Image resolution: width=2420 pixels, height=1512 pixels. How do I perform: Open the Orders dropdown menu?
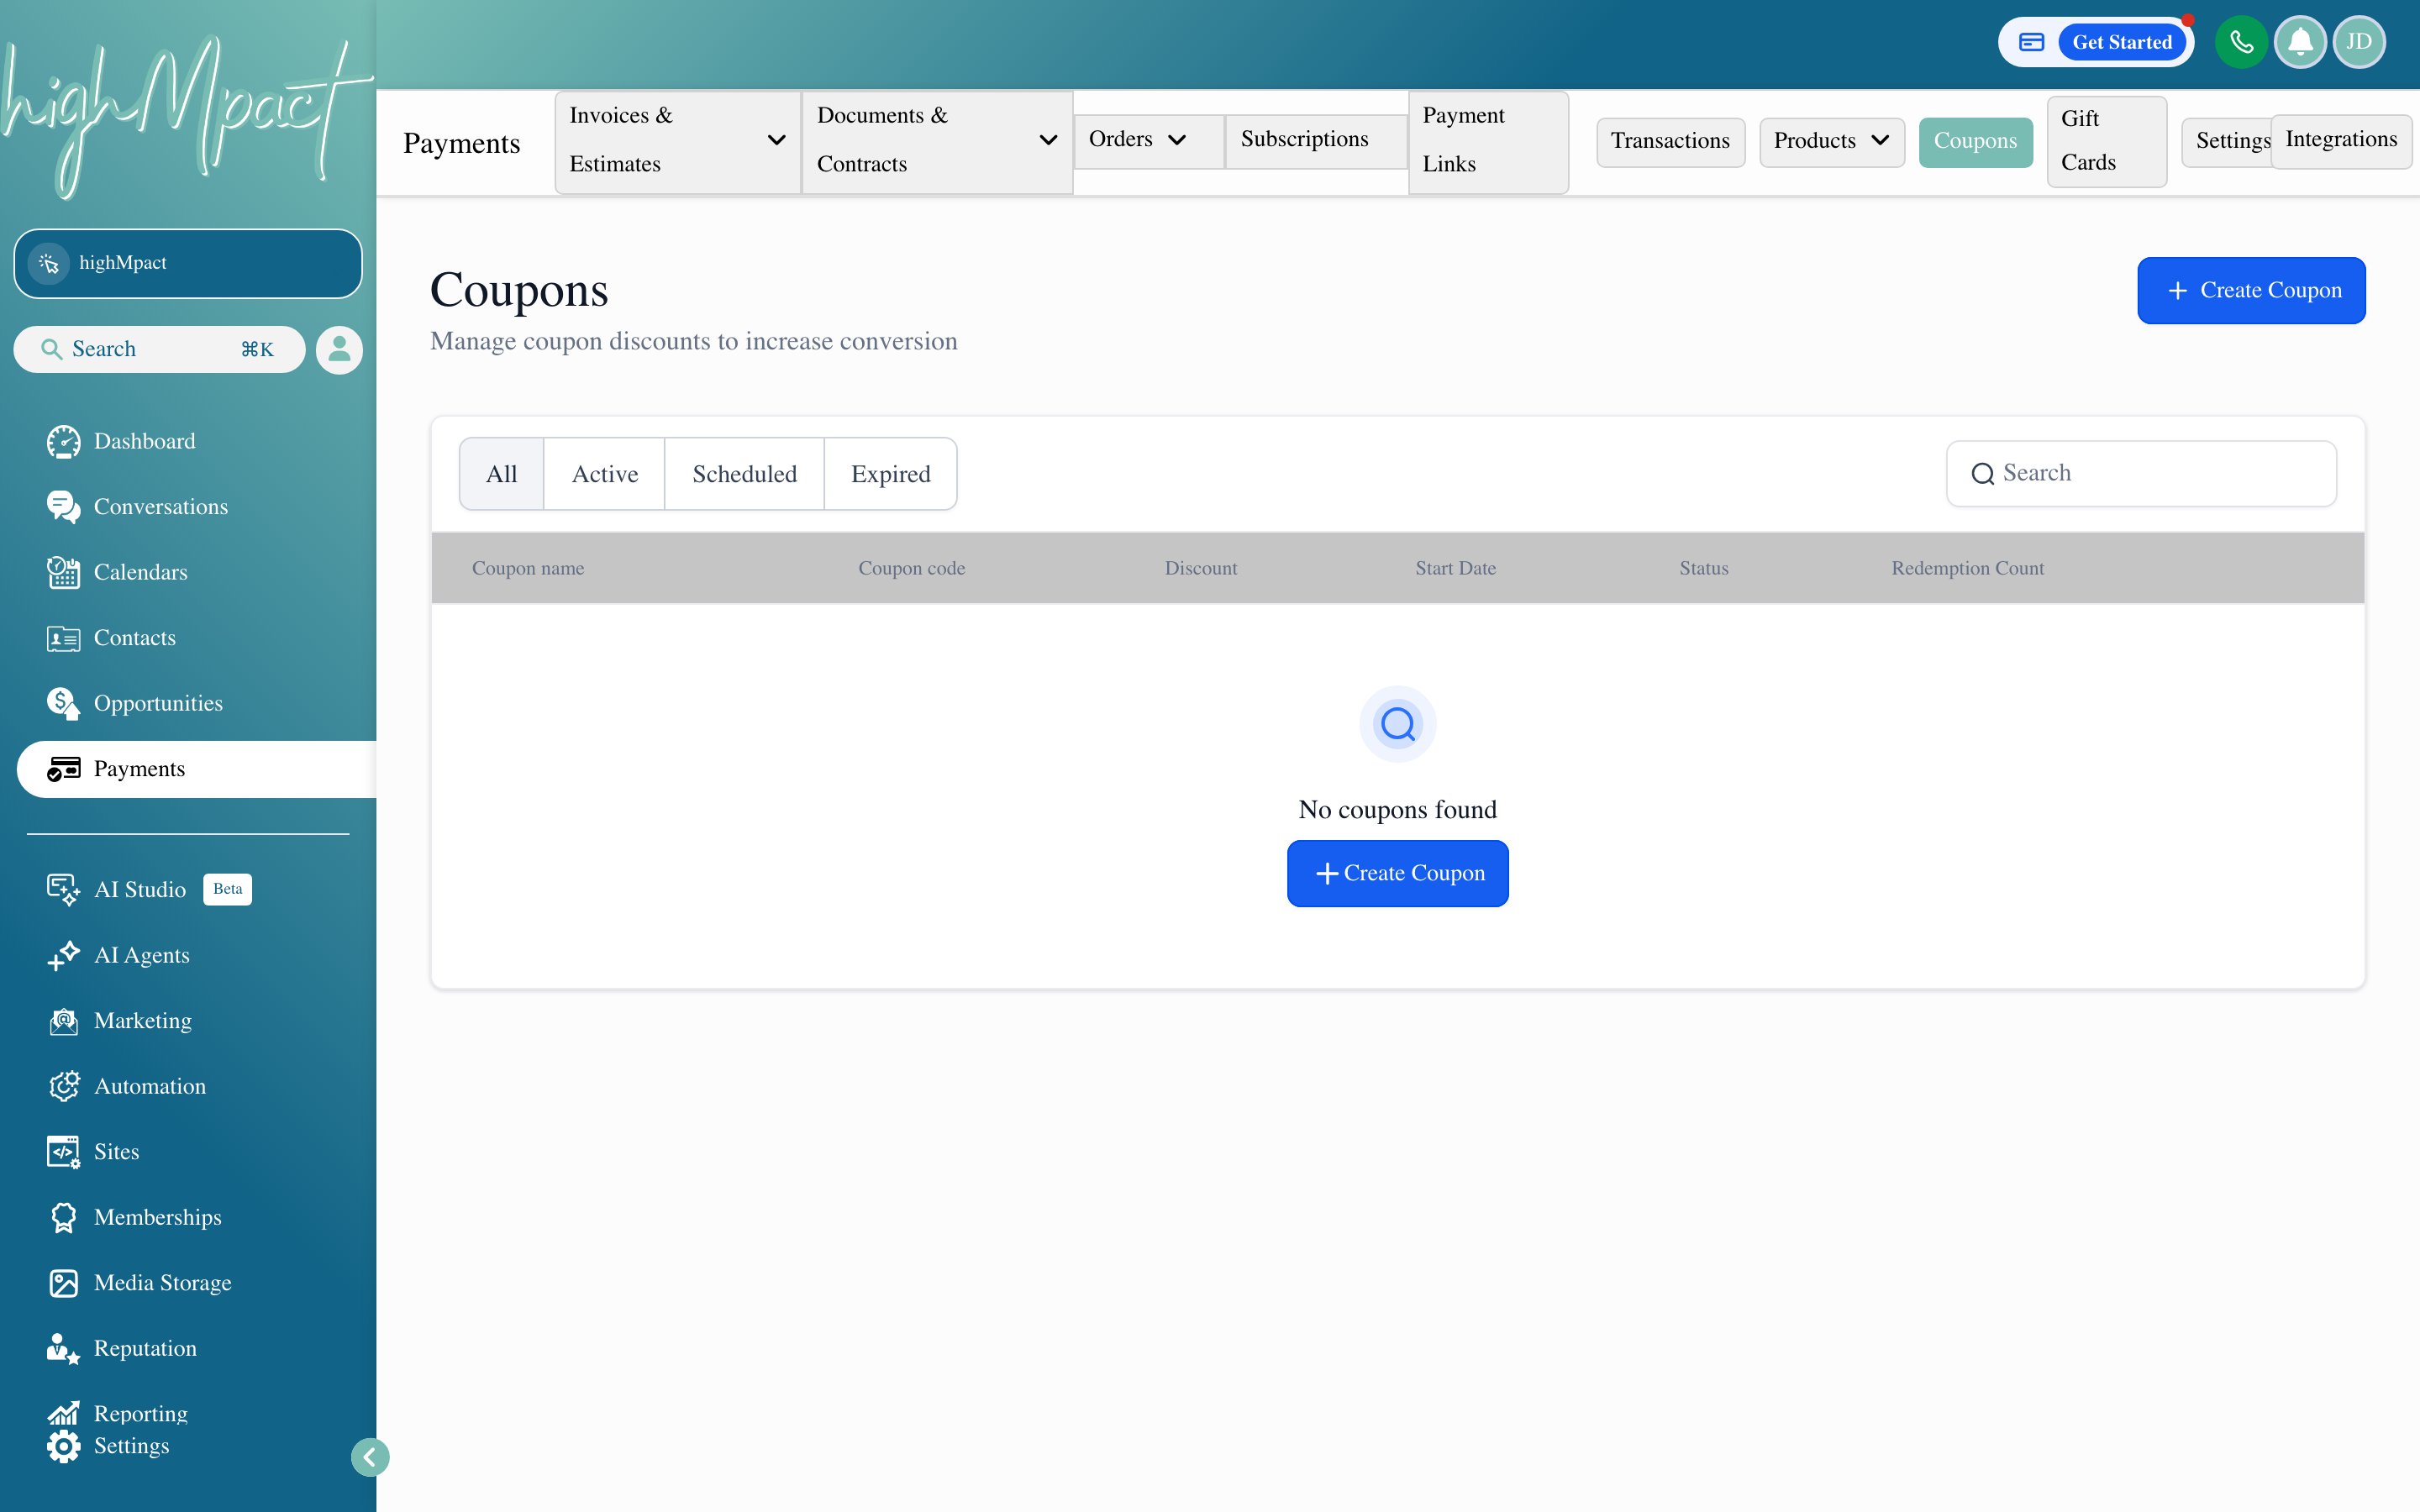point(1149,140)
